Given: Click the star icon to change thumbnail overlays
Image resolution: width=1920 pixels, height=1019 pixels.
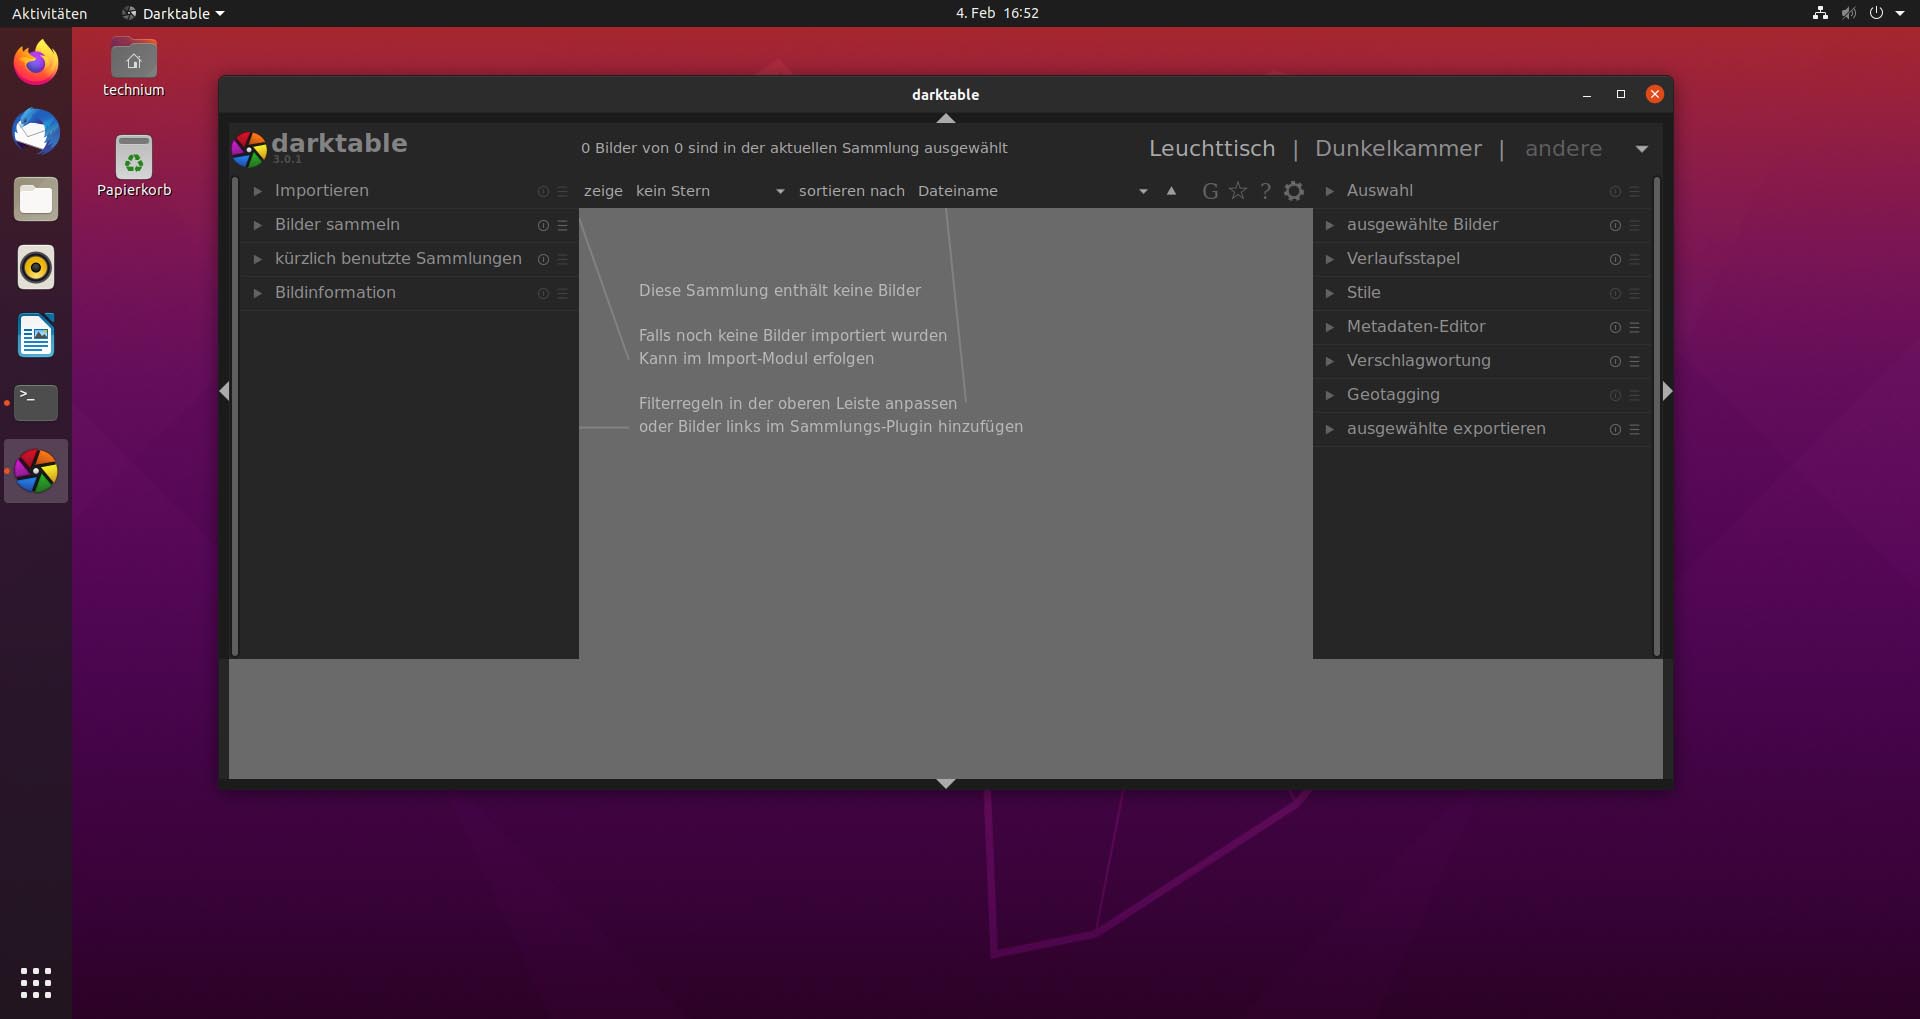Looking at the screenshot, I should (1238, 191).
